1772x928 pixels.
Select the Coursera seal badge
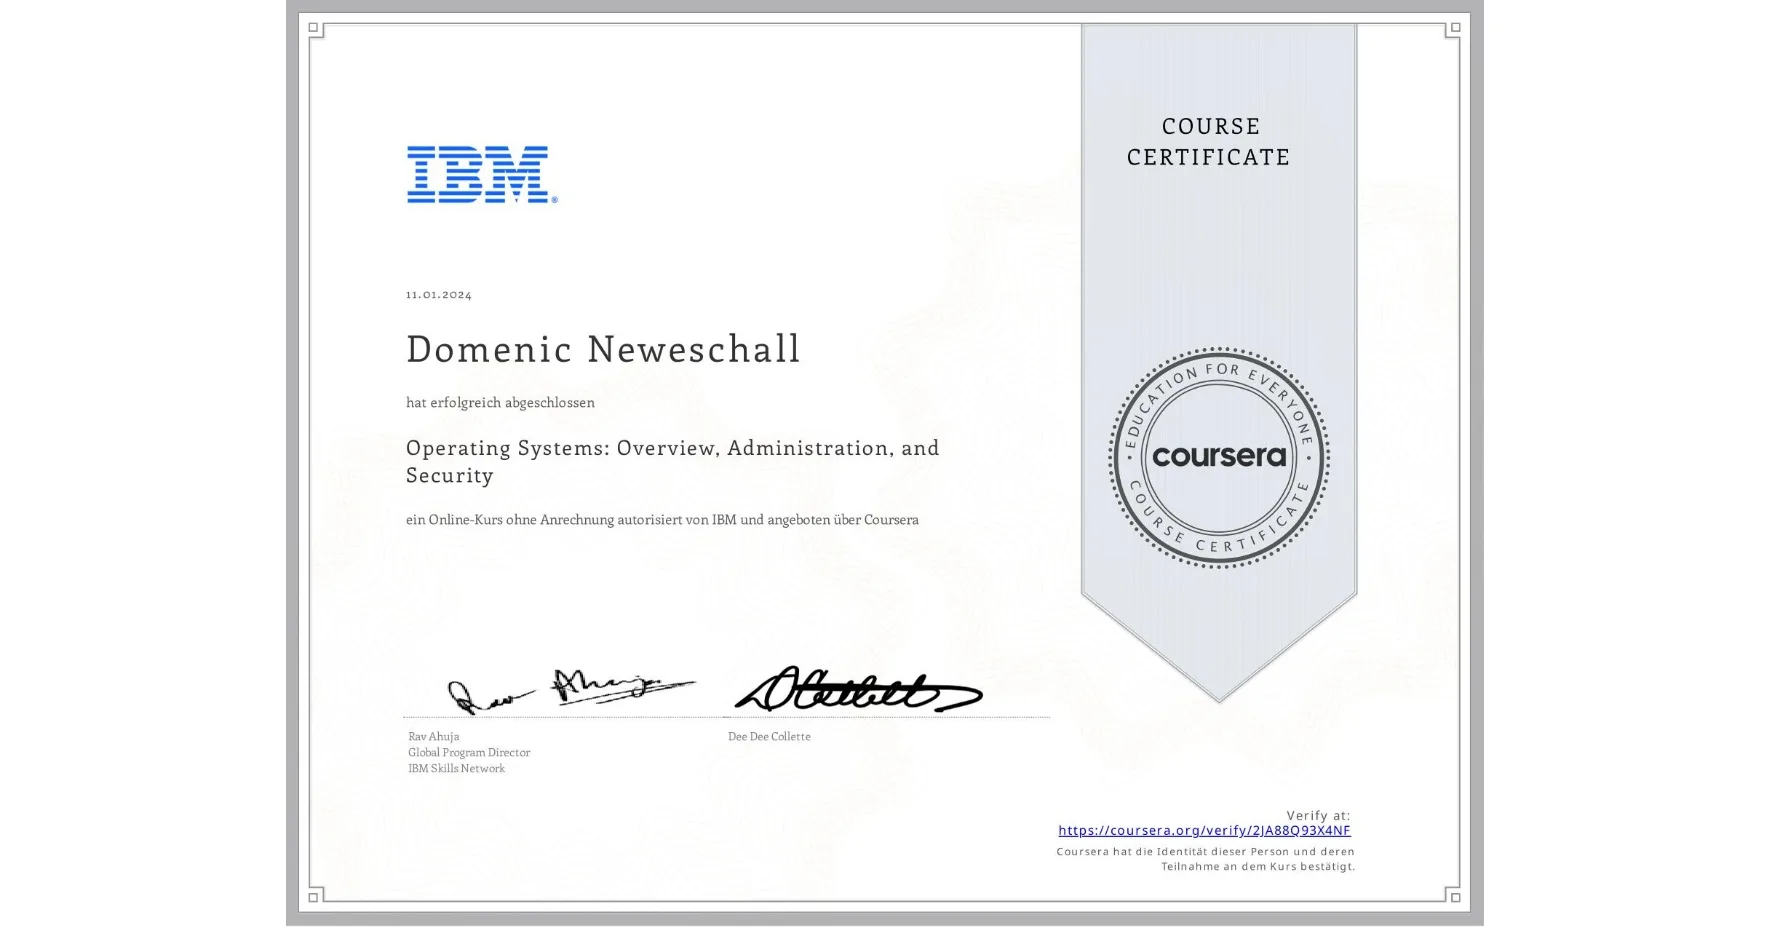point(1216,457)
